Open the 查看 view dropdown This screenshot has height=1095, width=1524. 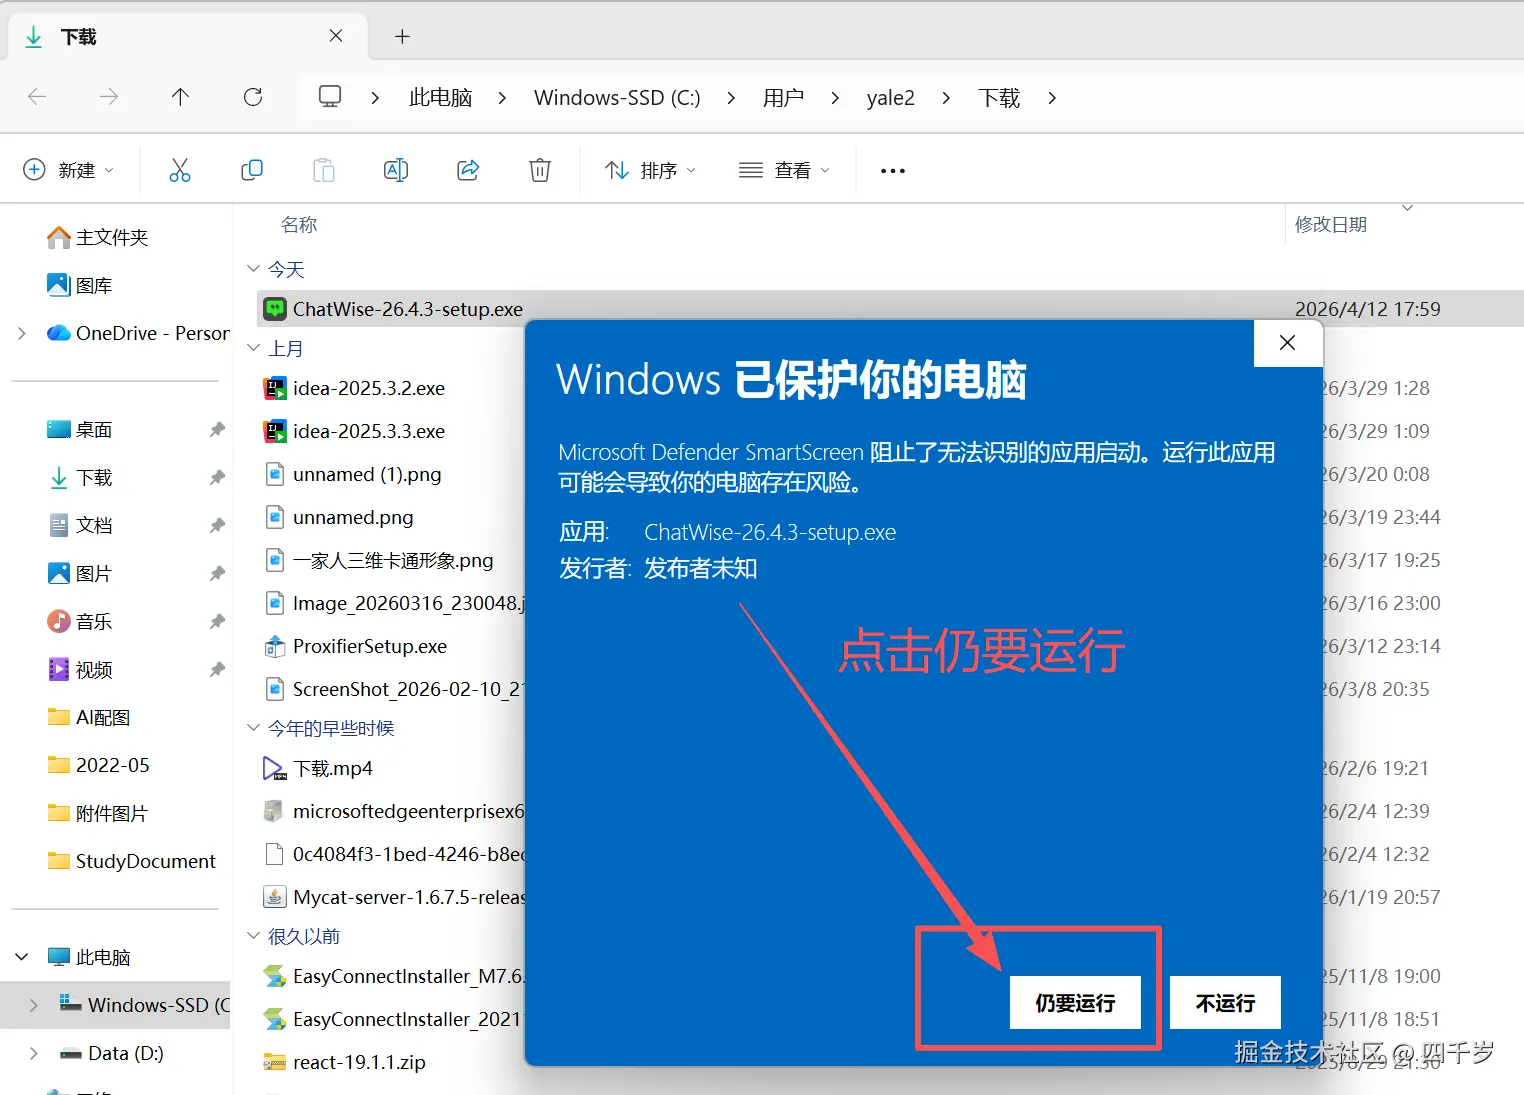[x=785, y=169]
